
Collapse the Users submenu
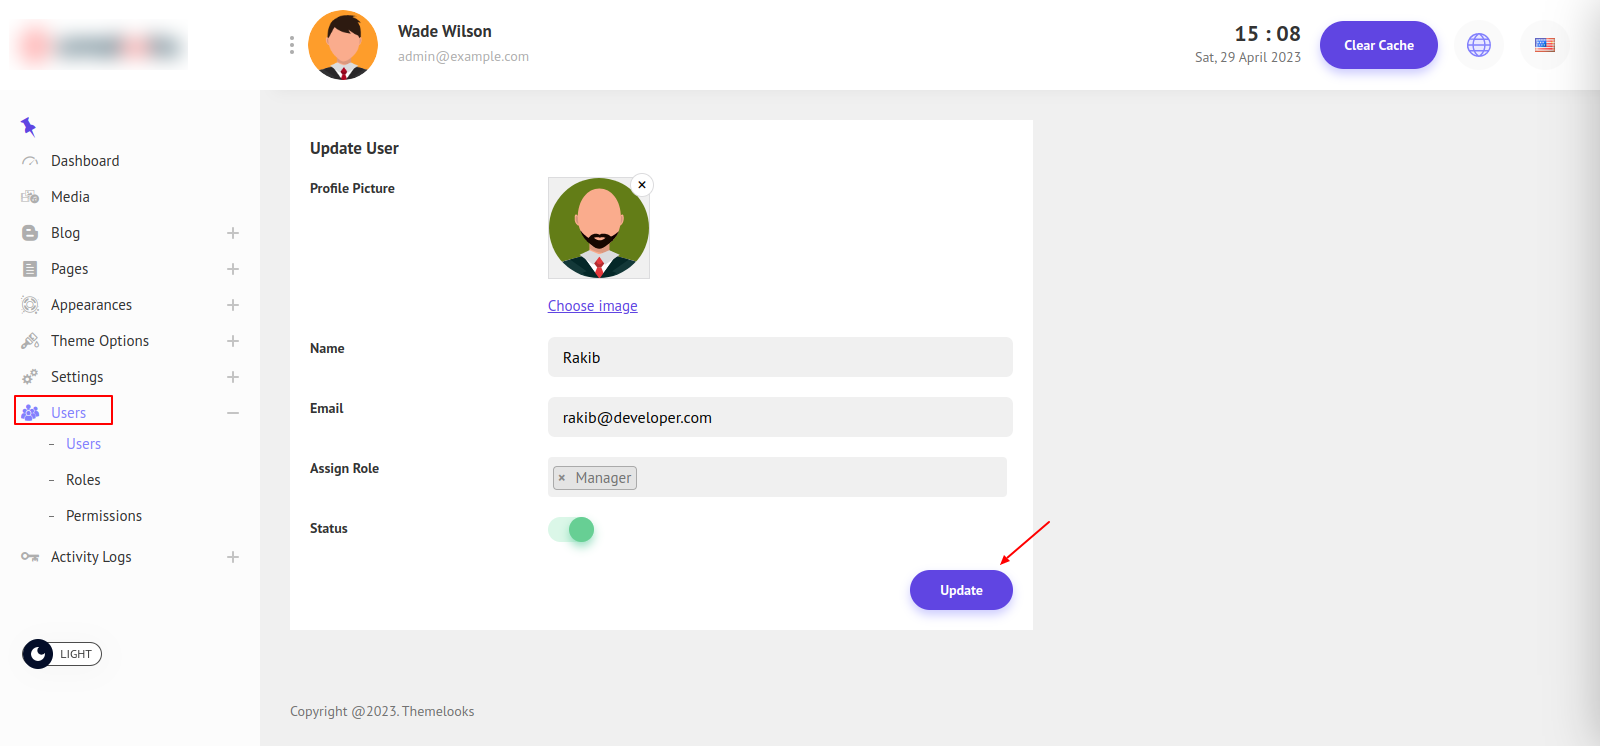click(x=233, y=413)
